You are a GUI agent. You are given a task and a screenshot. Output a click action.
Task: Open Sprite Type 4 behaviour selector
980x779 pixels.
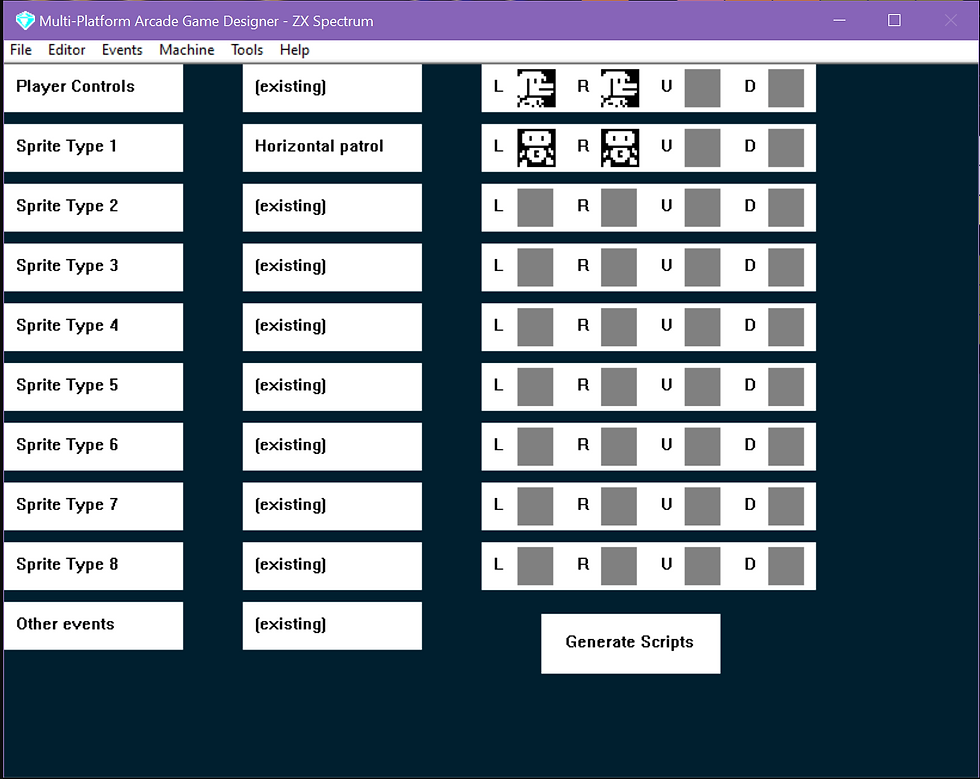click(332, 327)
